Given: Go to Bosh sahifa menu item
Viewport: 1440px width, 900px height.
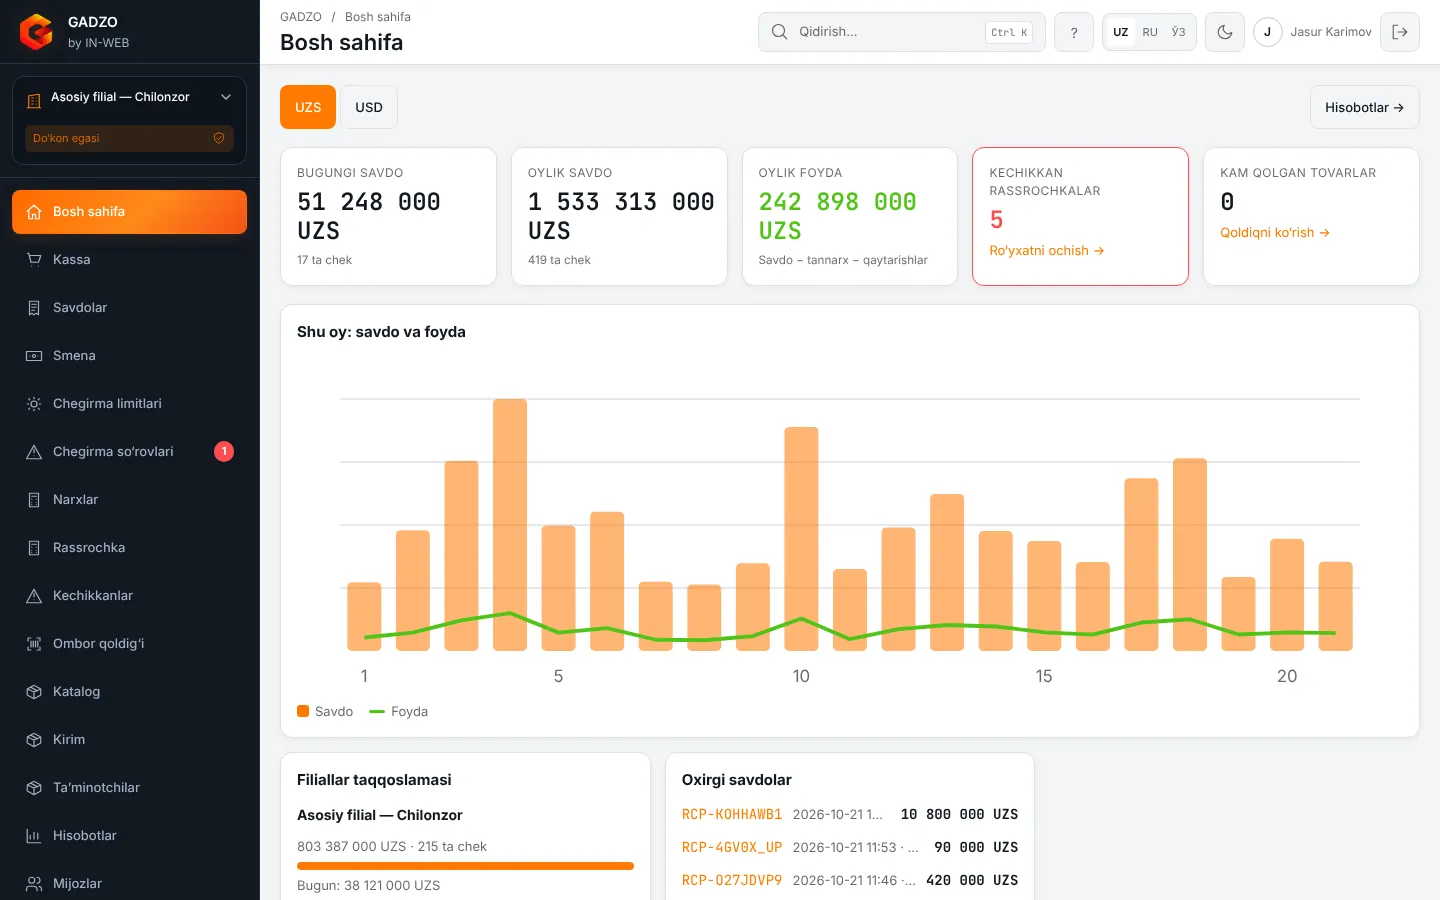Looking at the screenshot, I should point(129,212).
